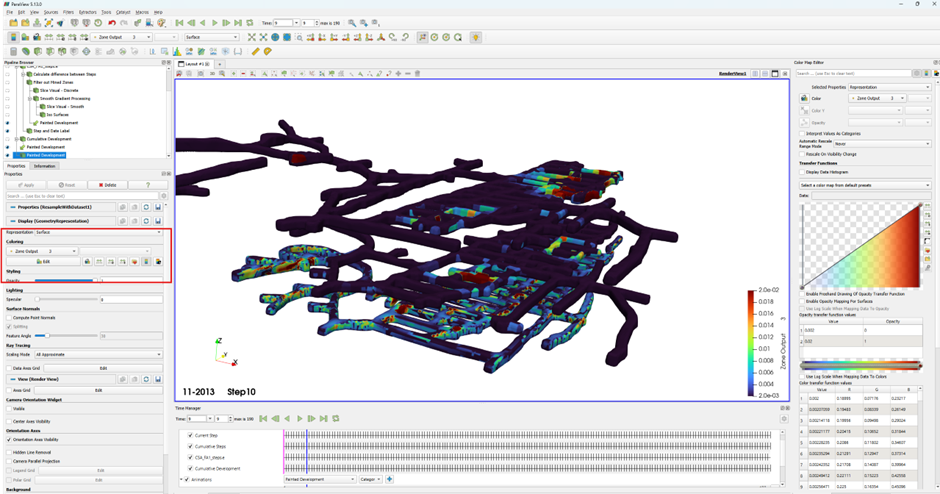Set view direction to +X icon

[x=311, y=37]
